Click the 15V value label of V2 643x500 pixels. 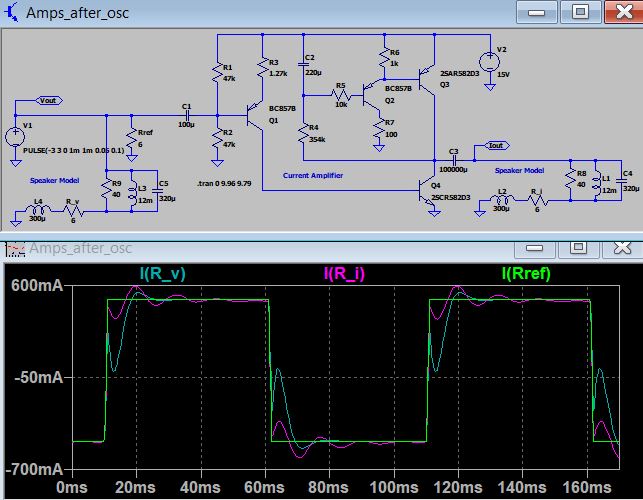click(504, 75)
